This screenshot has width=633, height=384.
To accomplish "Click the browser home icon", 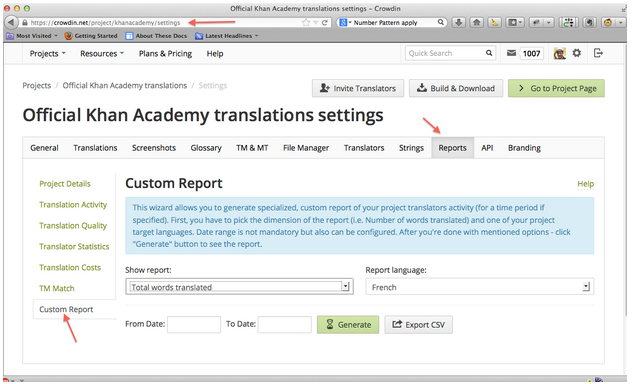I will pos(476,23).
